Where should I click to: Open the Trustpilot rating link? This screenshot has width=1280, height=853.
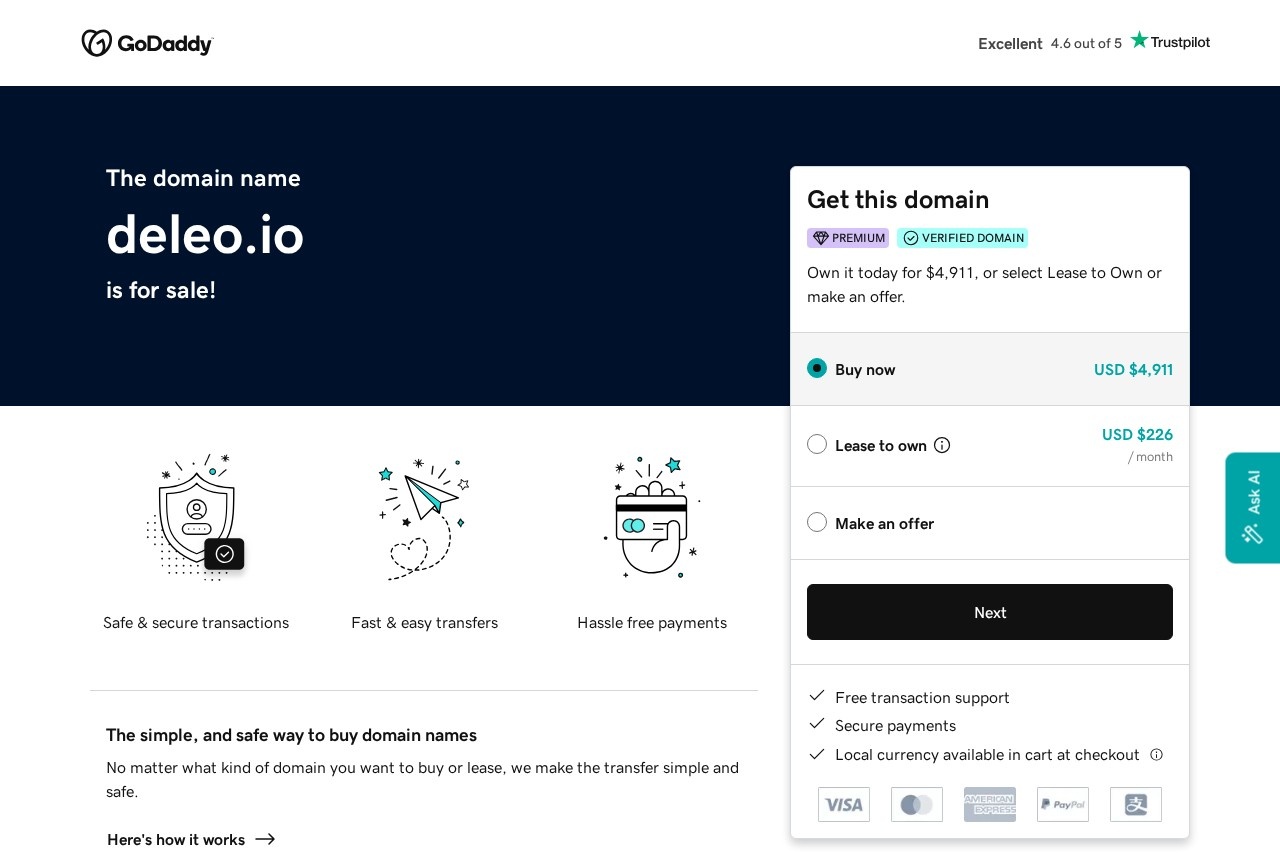pyautogui.click(x=1093, y=43)
